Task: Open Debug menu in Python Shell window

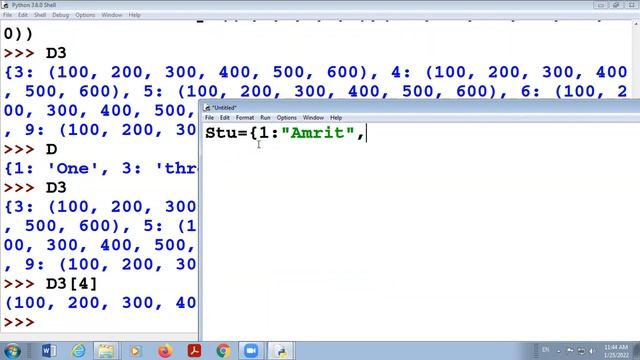Action: 60,15
